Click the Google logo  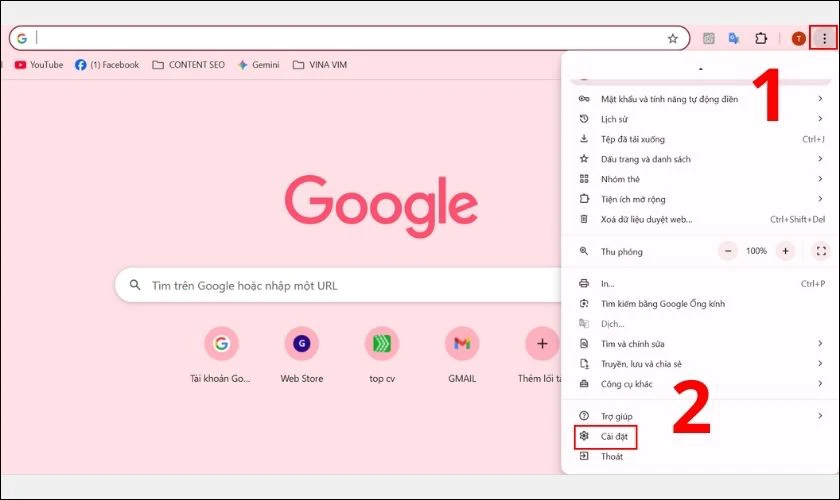pos(381,205)
